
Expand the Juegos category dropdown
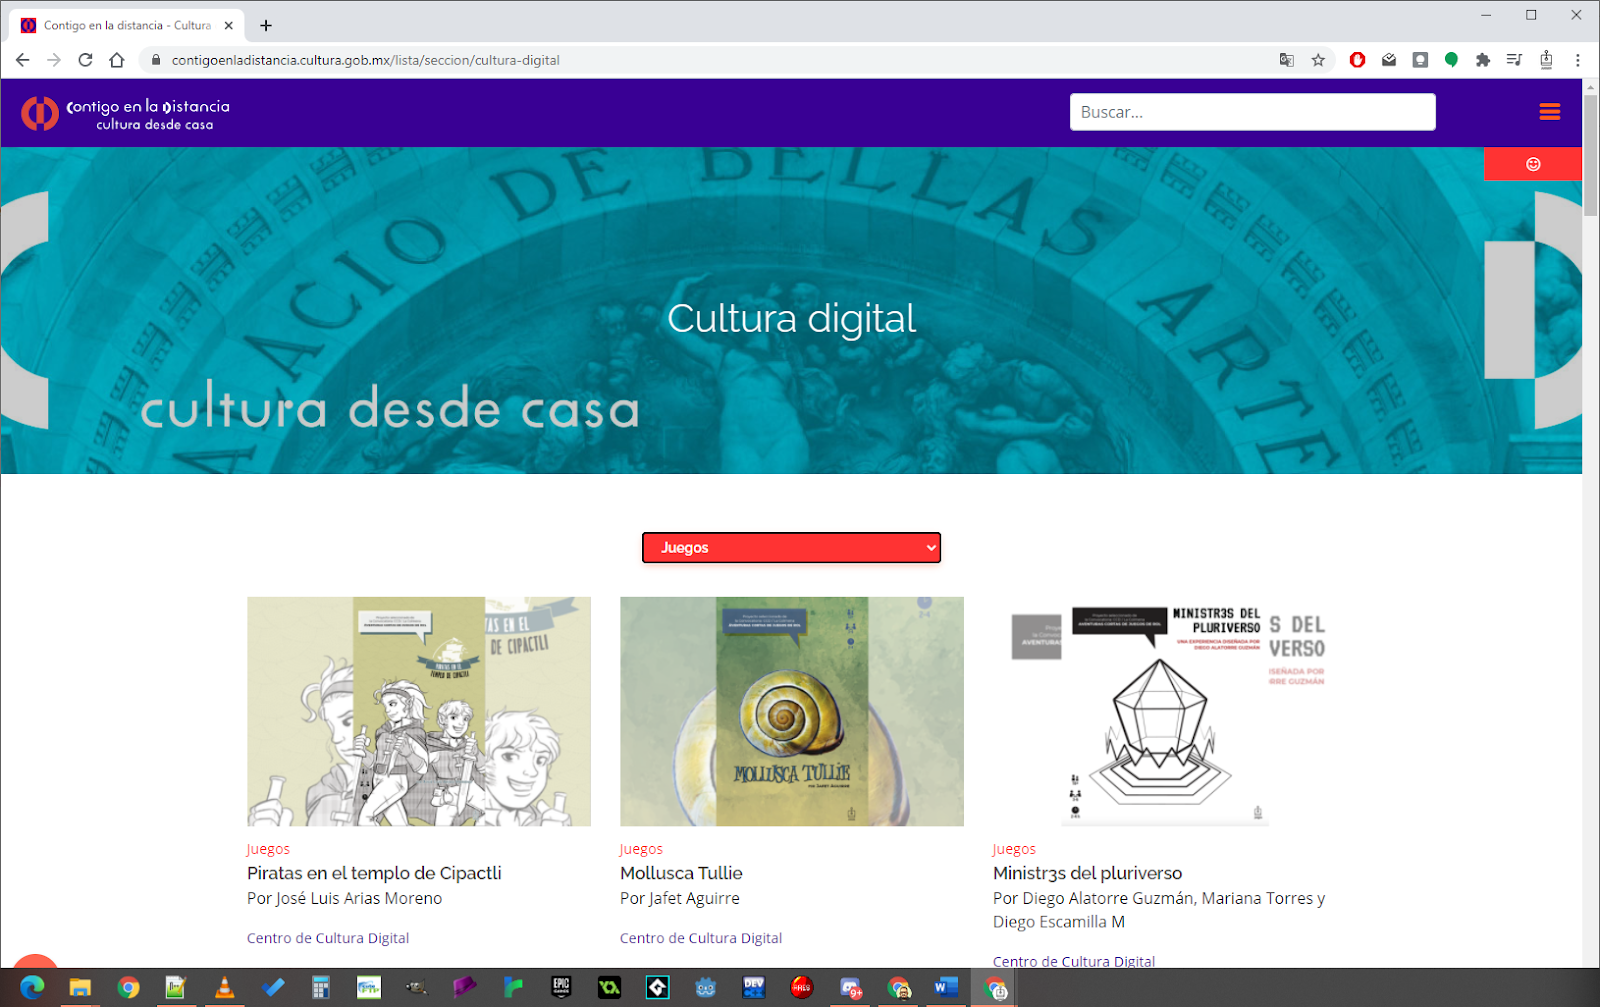(791, 547)
